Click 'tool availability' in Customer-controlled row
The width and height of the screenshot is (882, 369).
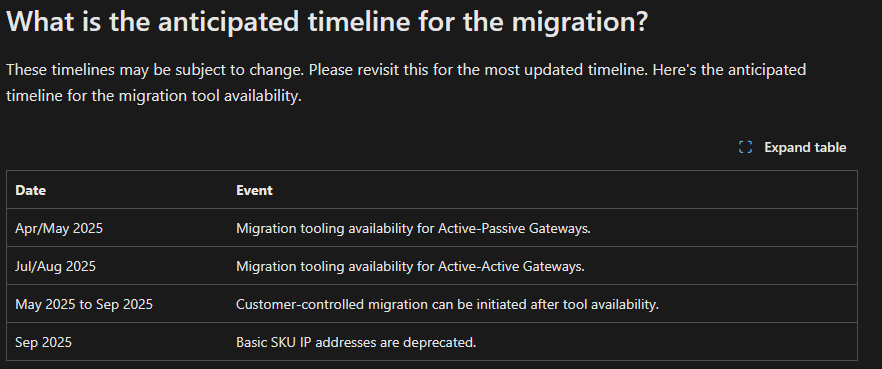[x=613, y=304]
